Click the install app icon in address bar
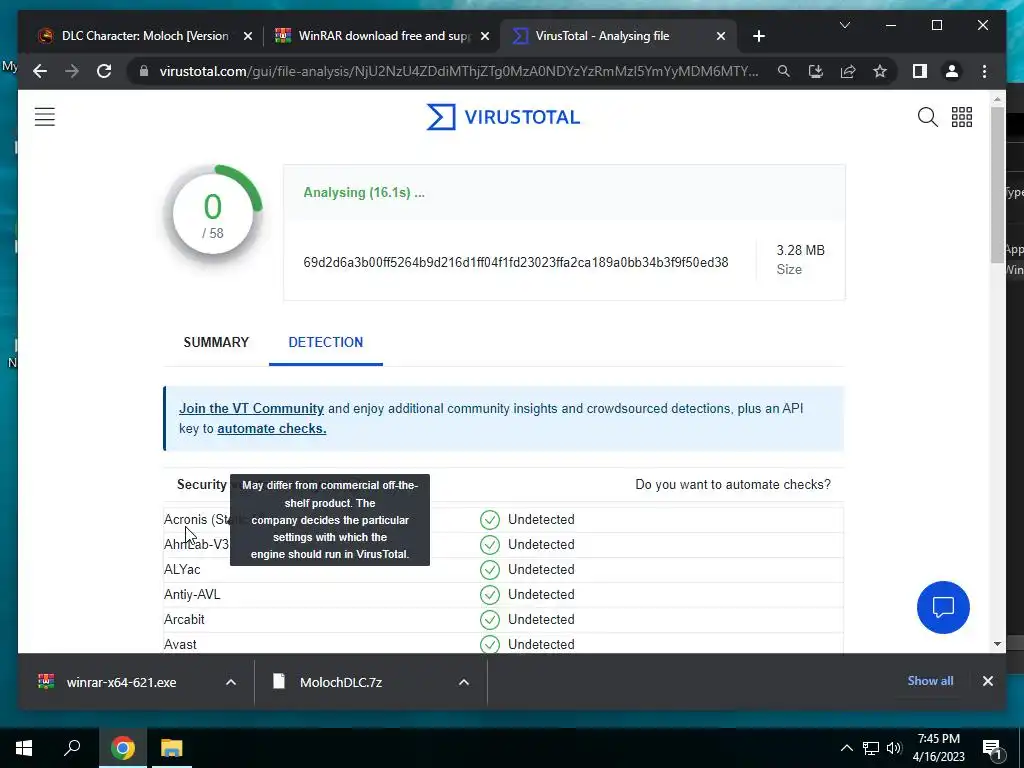The height and width of the screenshot is (768, 1024). [816, 71]
